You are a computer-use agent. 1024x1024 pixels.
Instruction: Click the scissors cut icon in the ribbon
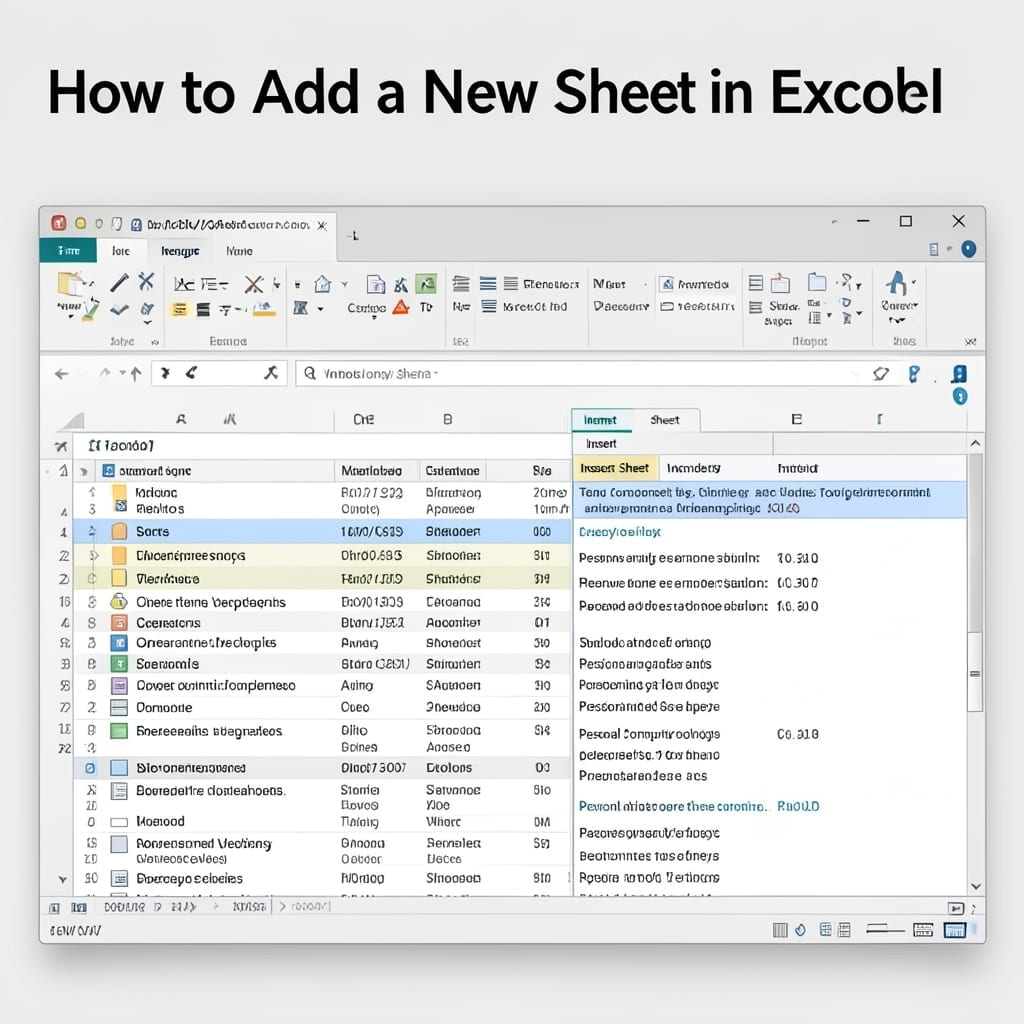tap(146, 281)
